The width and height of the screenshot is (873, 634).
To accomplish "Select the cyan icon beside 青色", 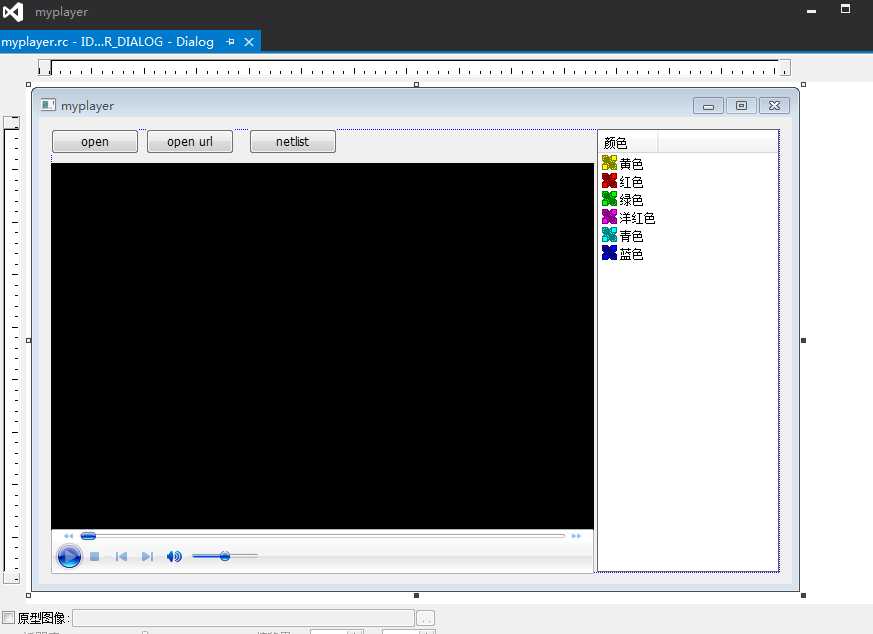I will (610, 234).
